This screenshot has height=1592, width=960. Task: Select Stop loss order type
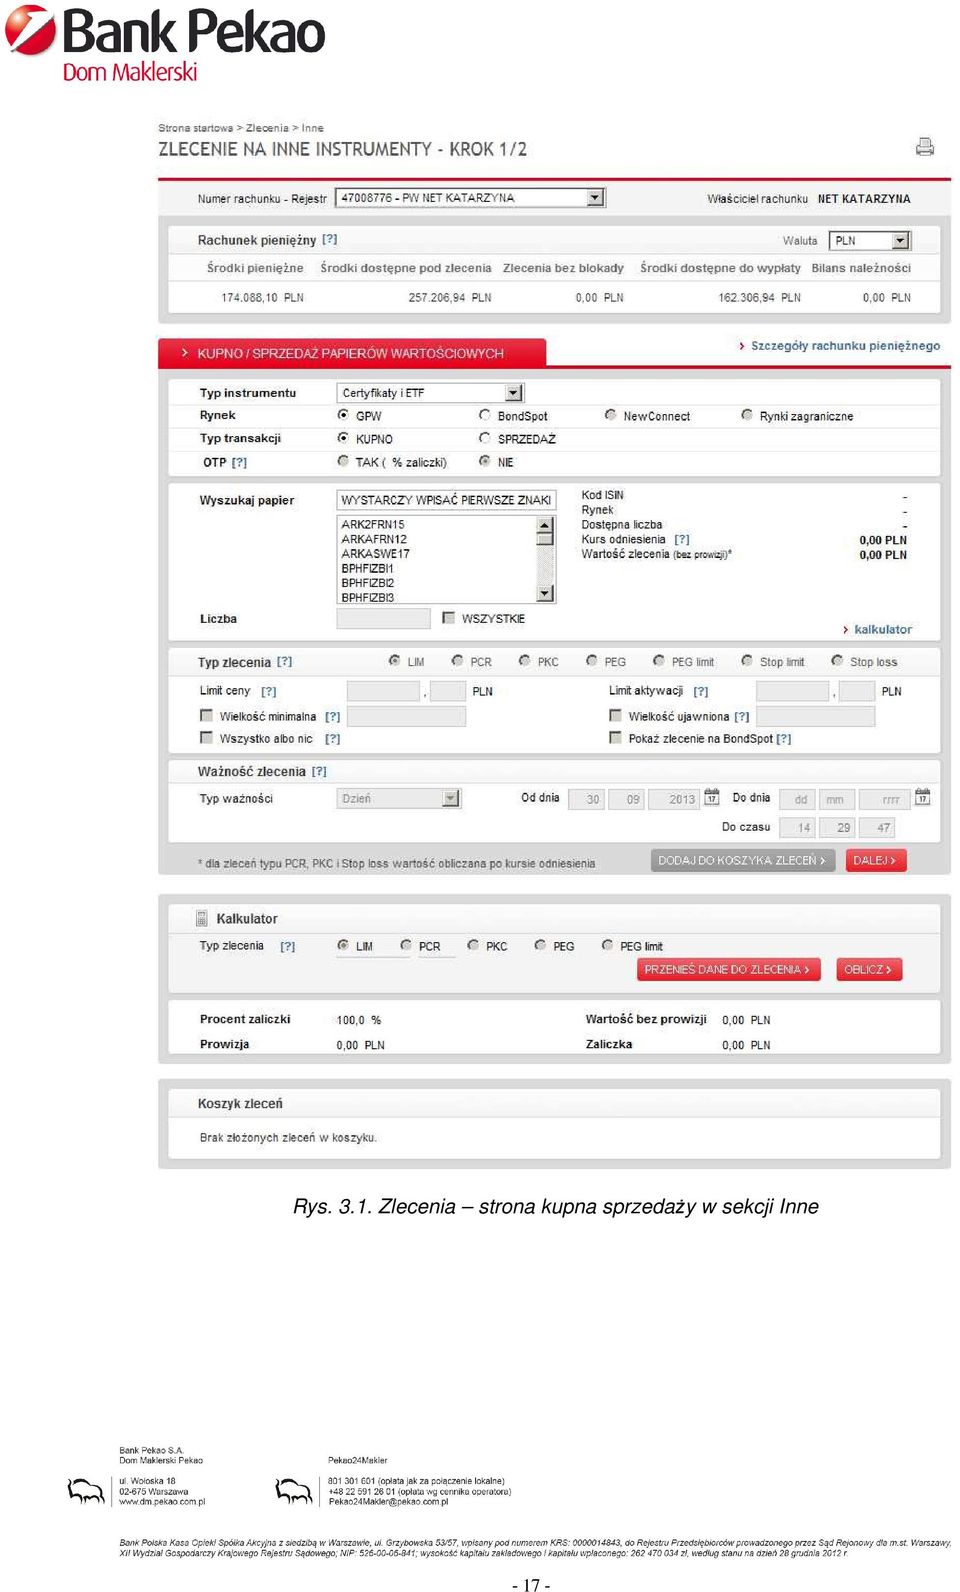pos(837,661)
